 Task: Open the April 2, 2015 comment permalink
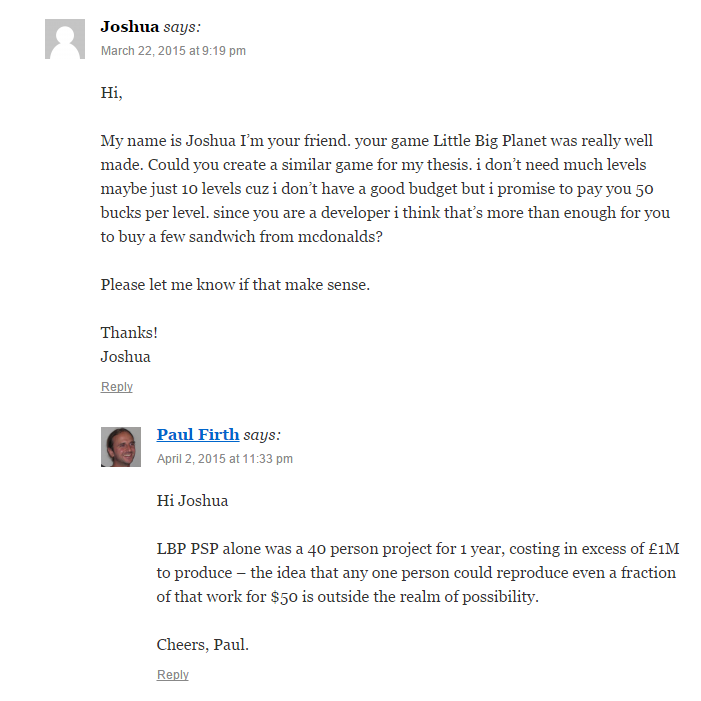[x=225, y=459]
